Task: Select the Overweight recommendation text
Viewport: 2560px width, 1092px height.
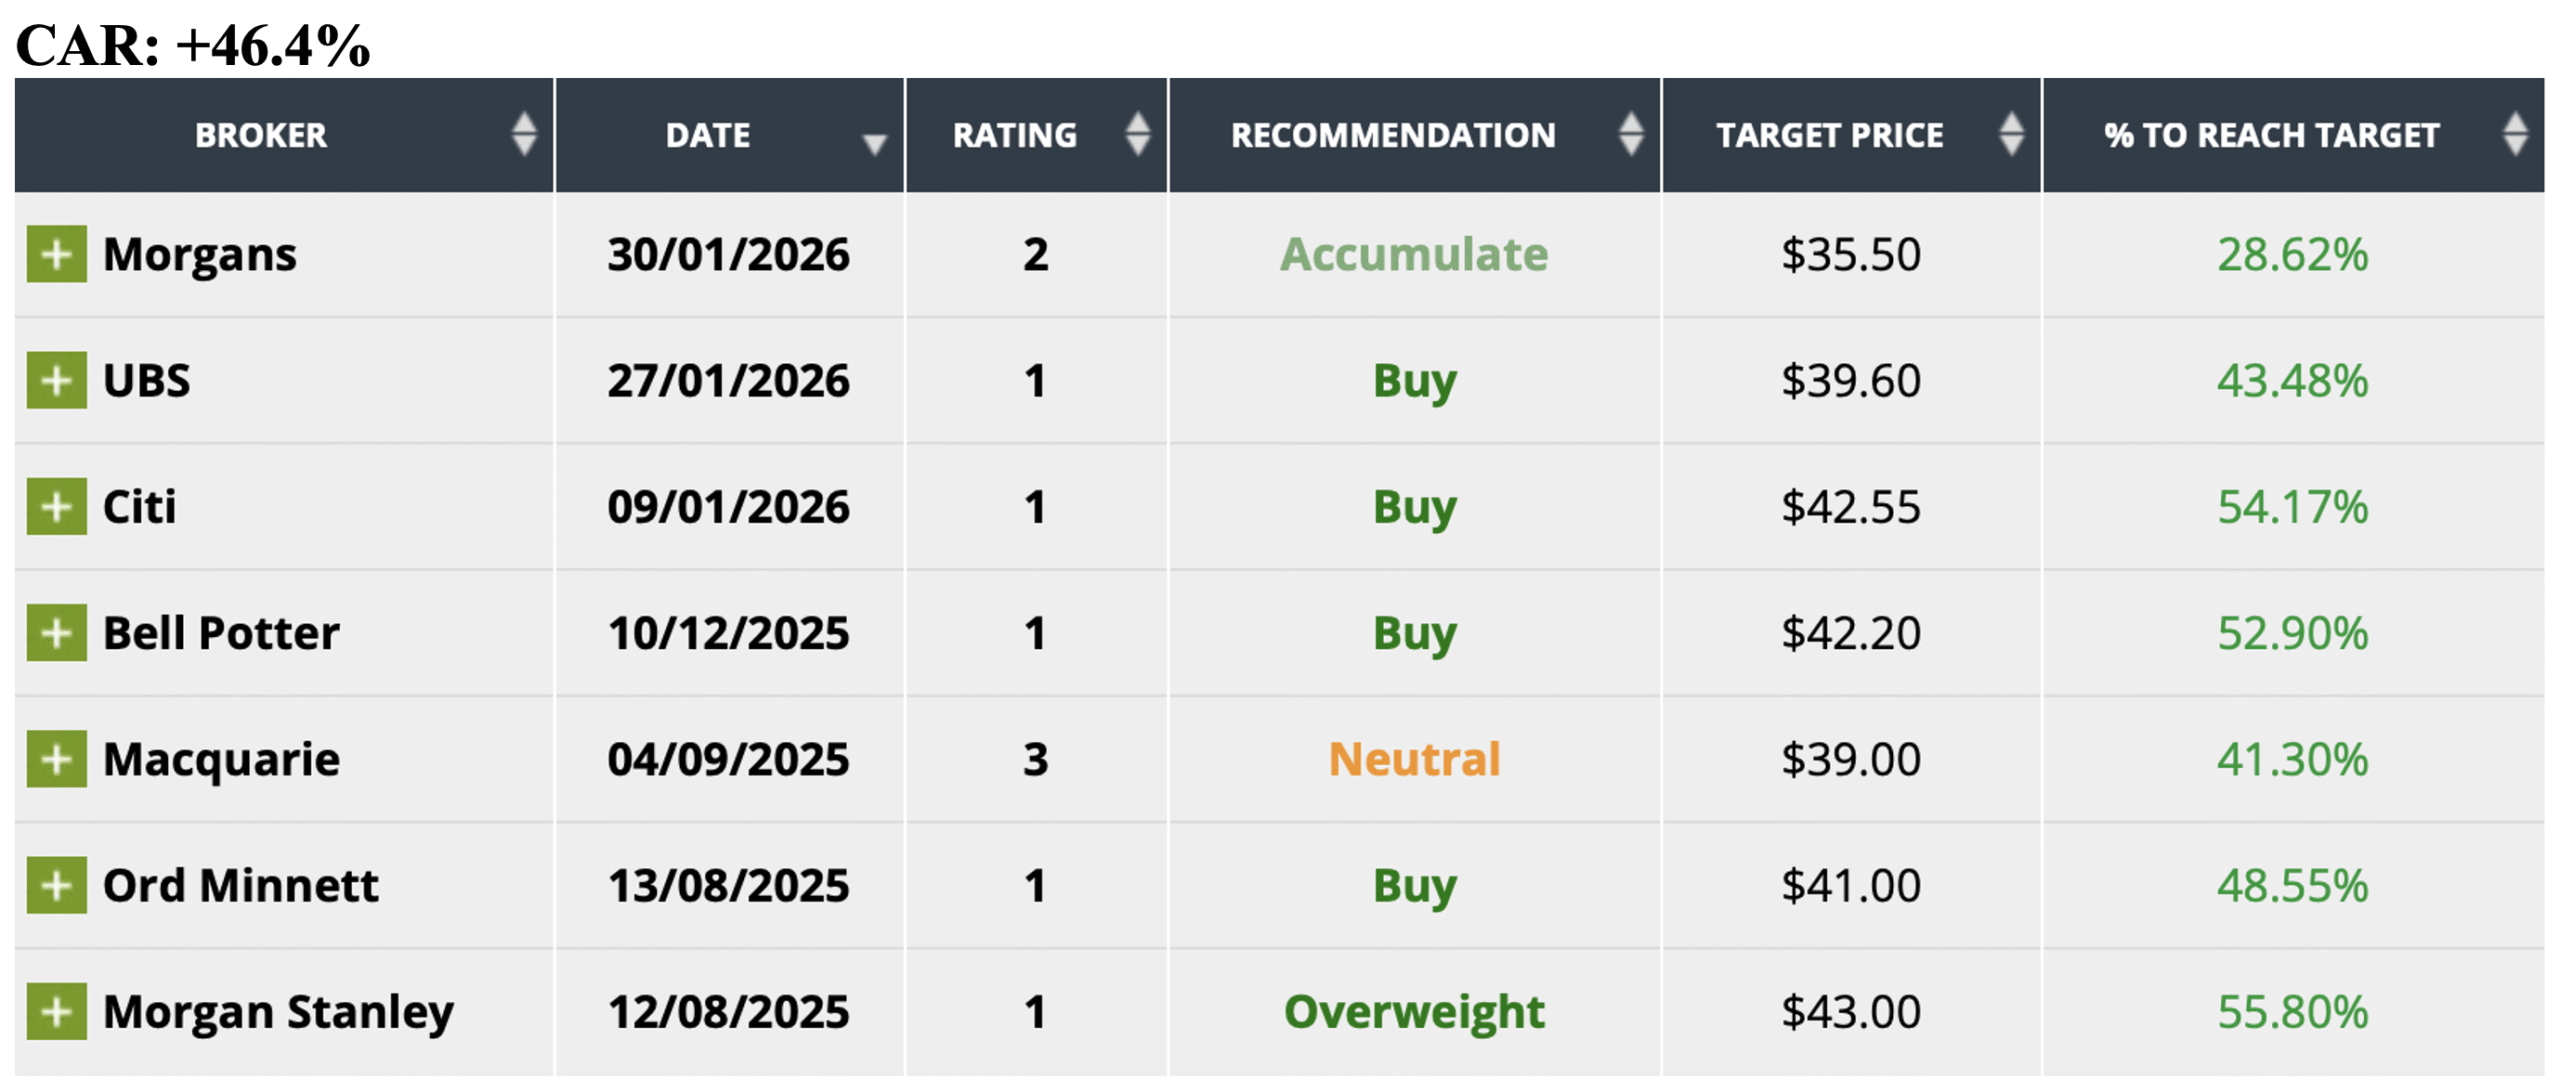Action: pos(1414,1011)
